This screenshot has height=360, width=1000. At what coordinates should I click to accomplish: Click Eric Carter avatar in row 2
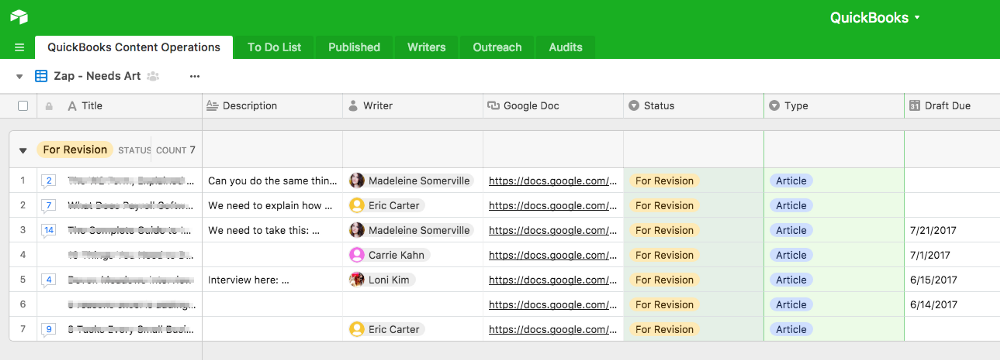click(357, 206)
